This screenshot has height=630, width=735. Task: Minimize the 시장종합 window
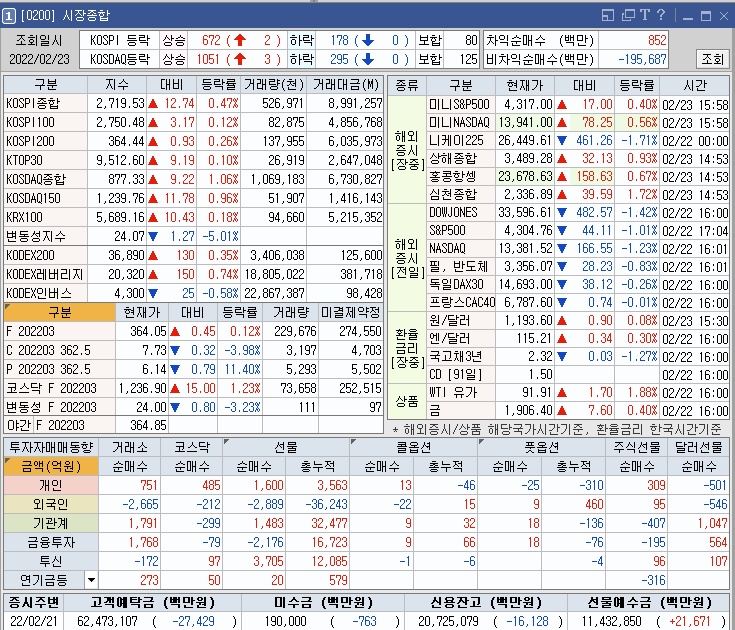(x=688, y=17)
